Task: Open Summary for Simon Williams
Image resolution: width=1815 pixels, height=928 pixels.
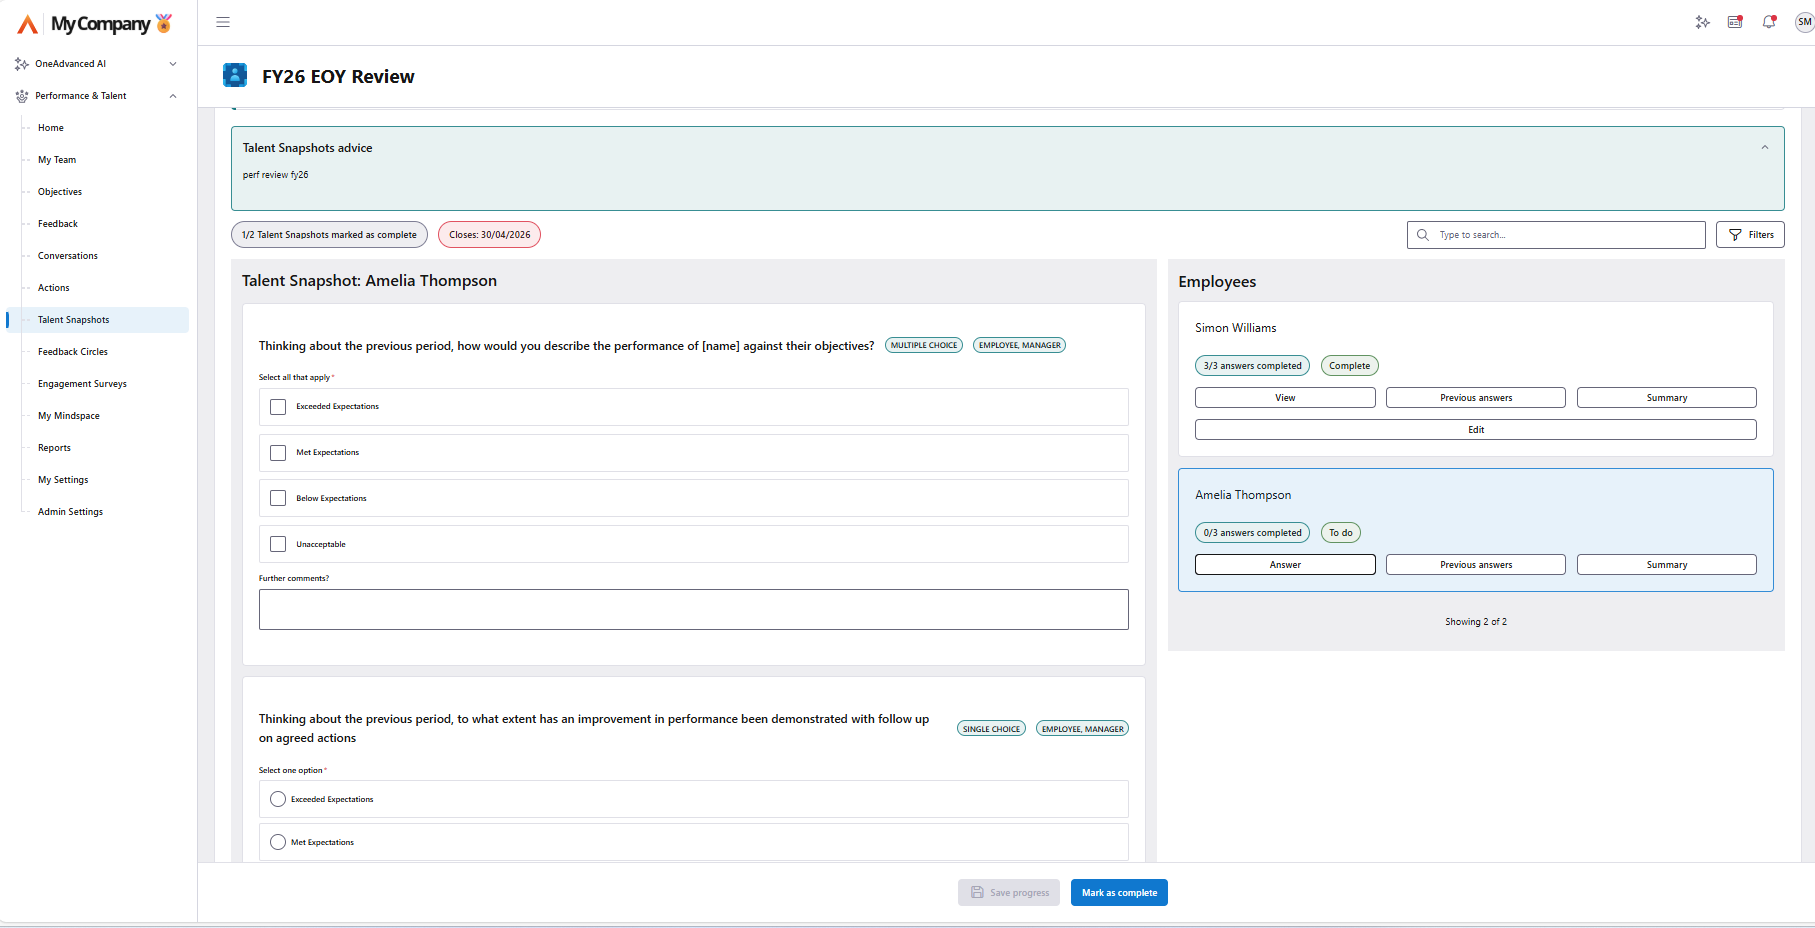Action: click(1667, 398)
